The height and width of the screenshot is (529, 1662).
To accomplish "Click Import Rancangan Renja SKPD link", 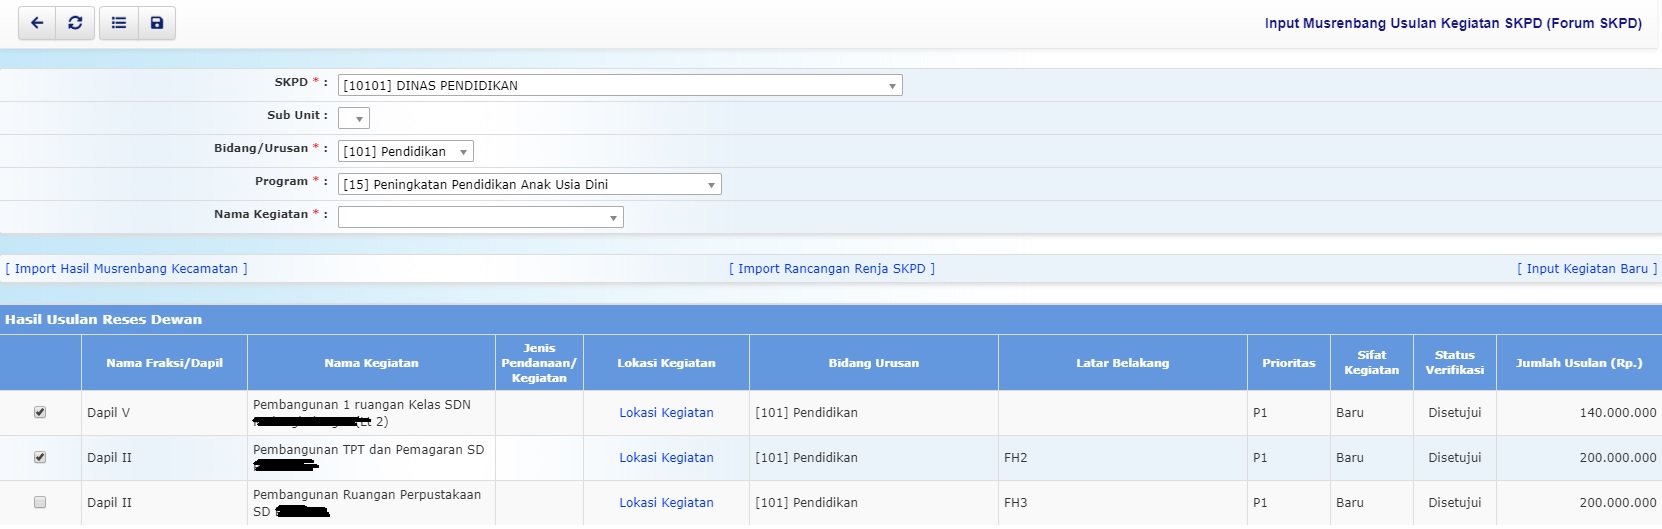I will coord(832,269).
